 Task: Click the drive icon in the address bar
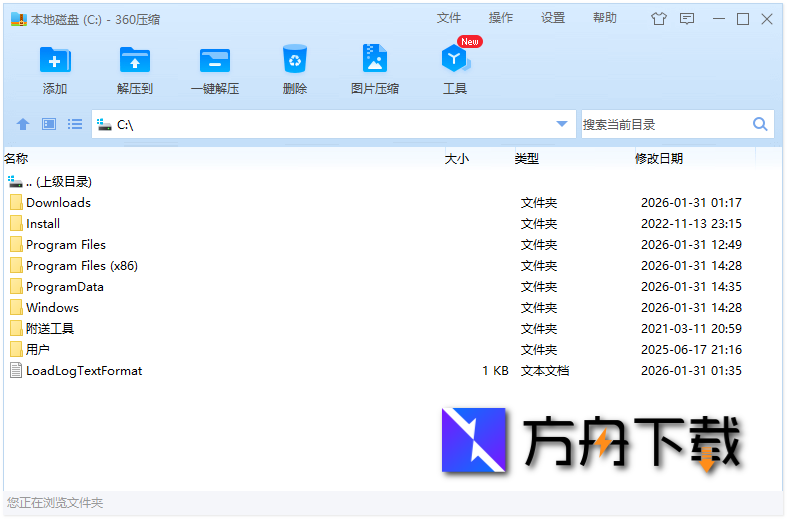click(104, 124)
